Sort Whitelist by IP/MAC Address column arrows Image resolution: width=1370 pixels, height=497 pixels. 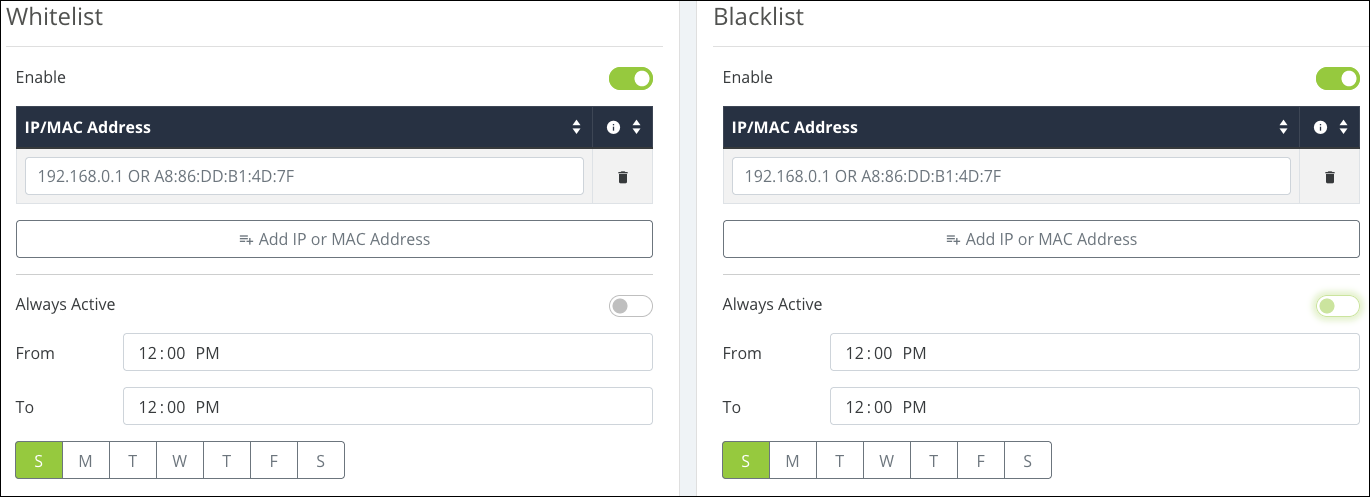coord(576,127)
